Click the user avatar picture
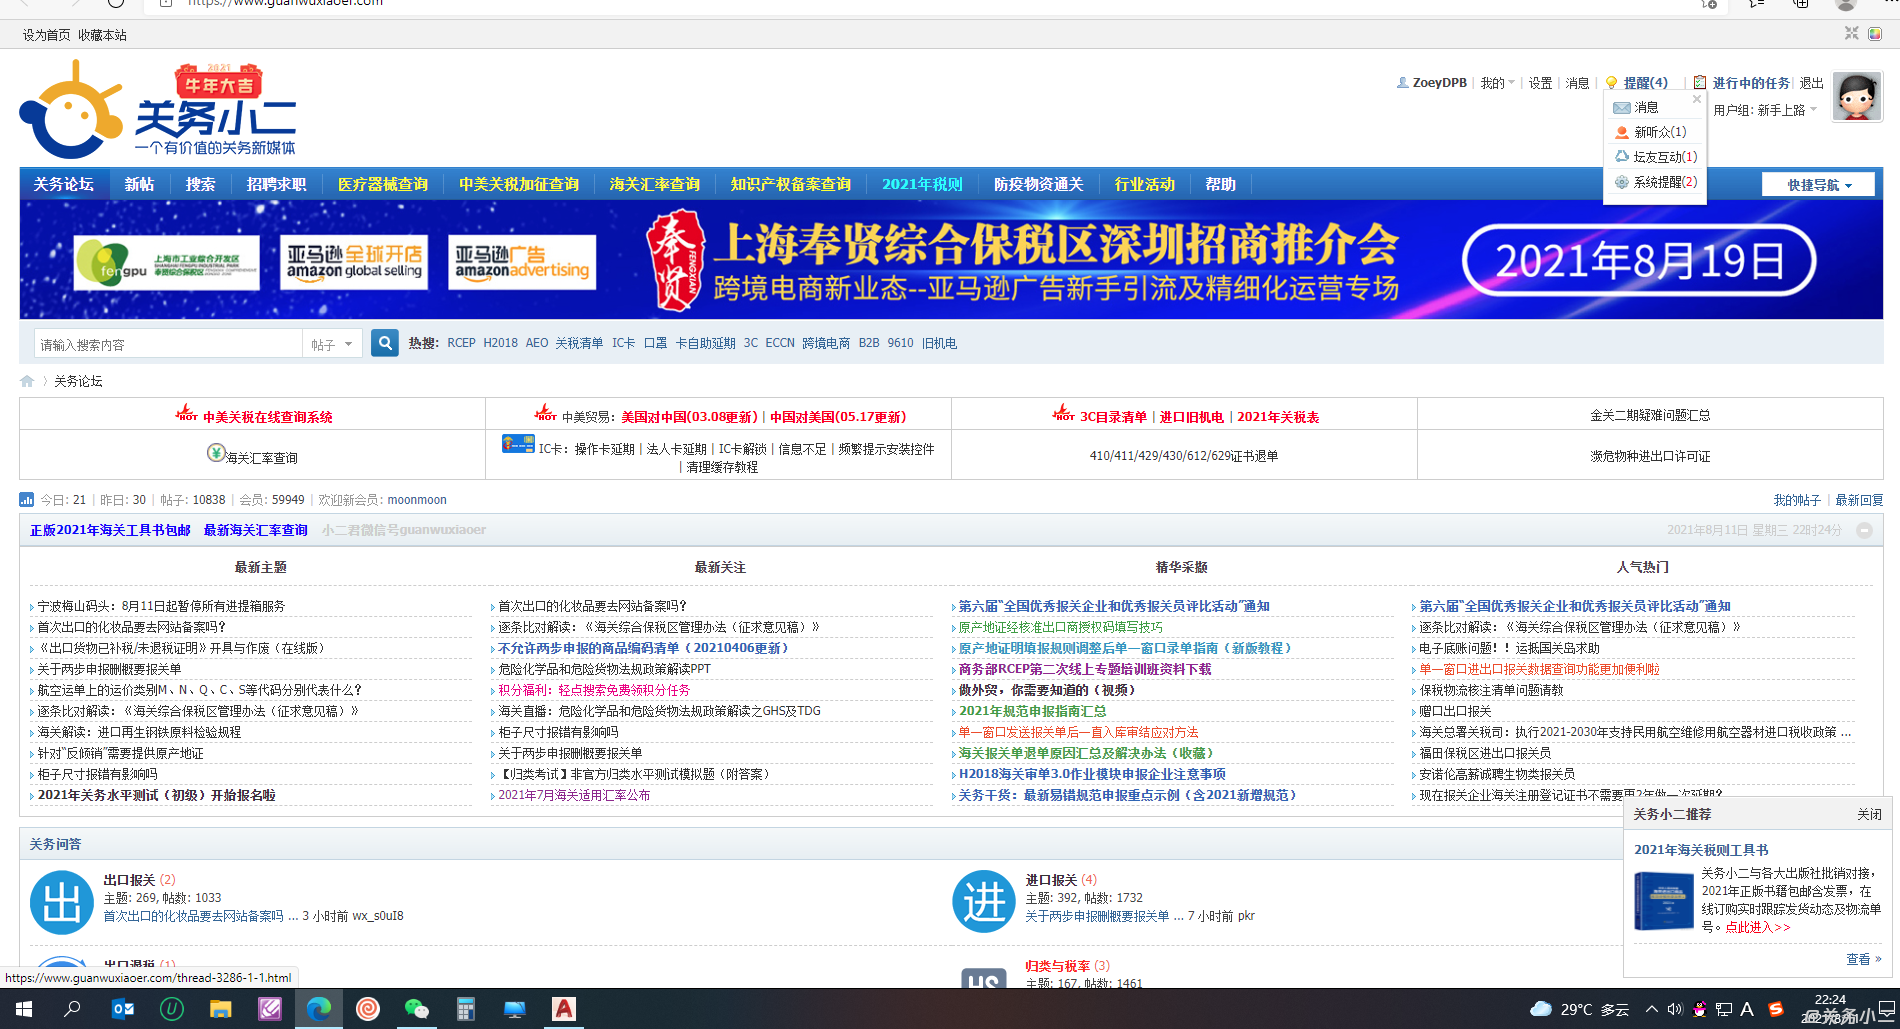The image size is (1900, 1029). tap(1857, 98)
